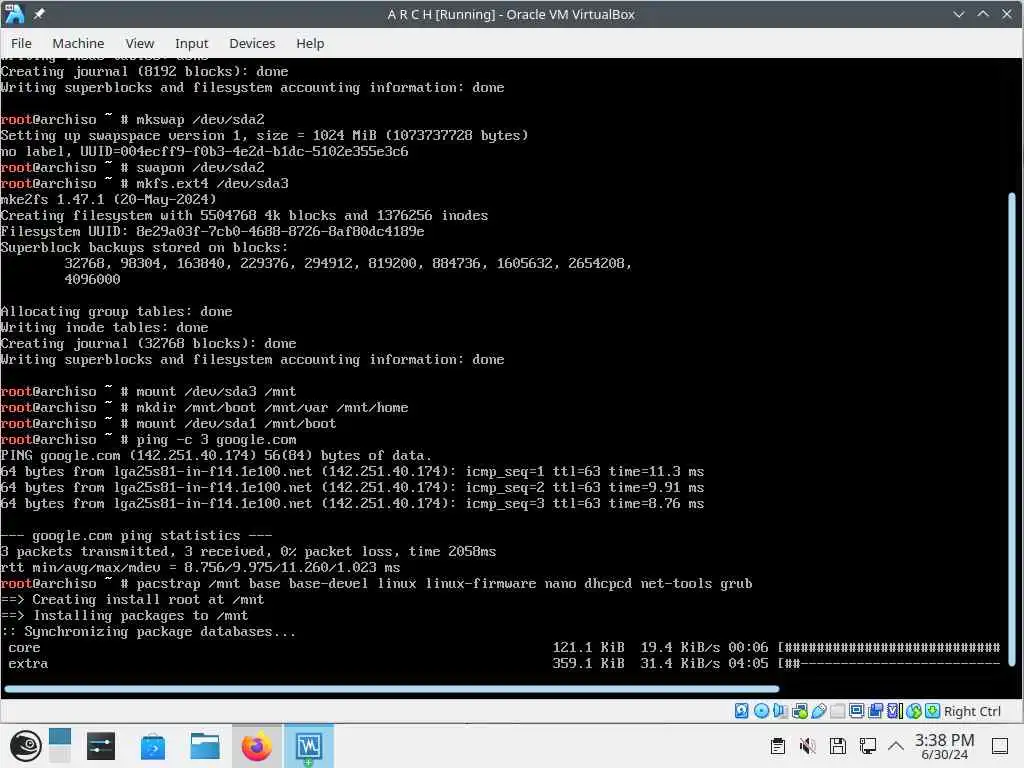Click the 'google.com ping statistics' line
The height and width of the screenshot is (768, 1024).
click(136, 536)
